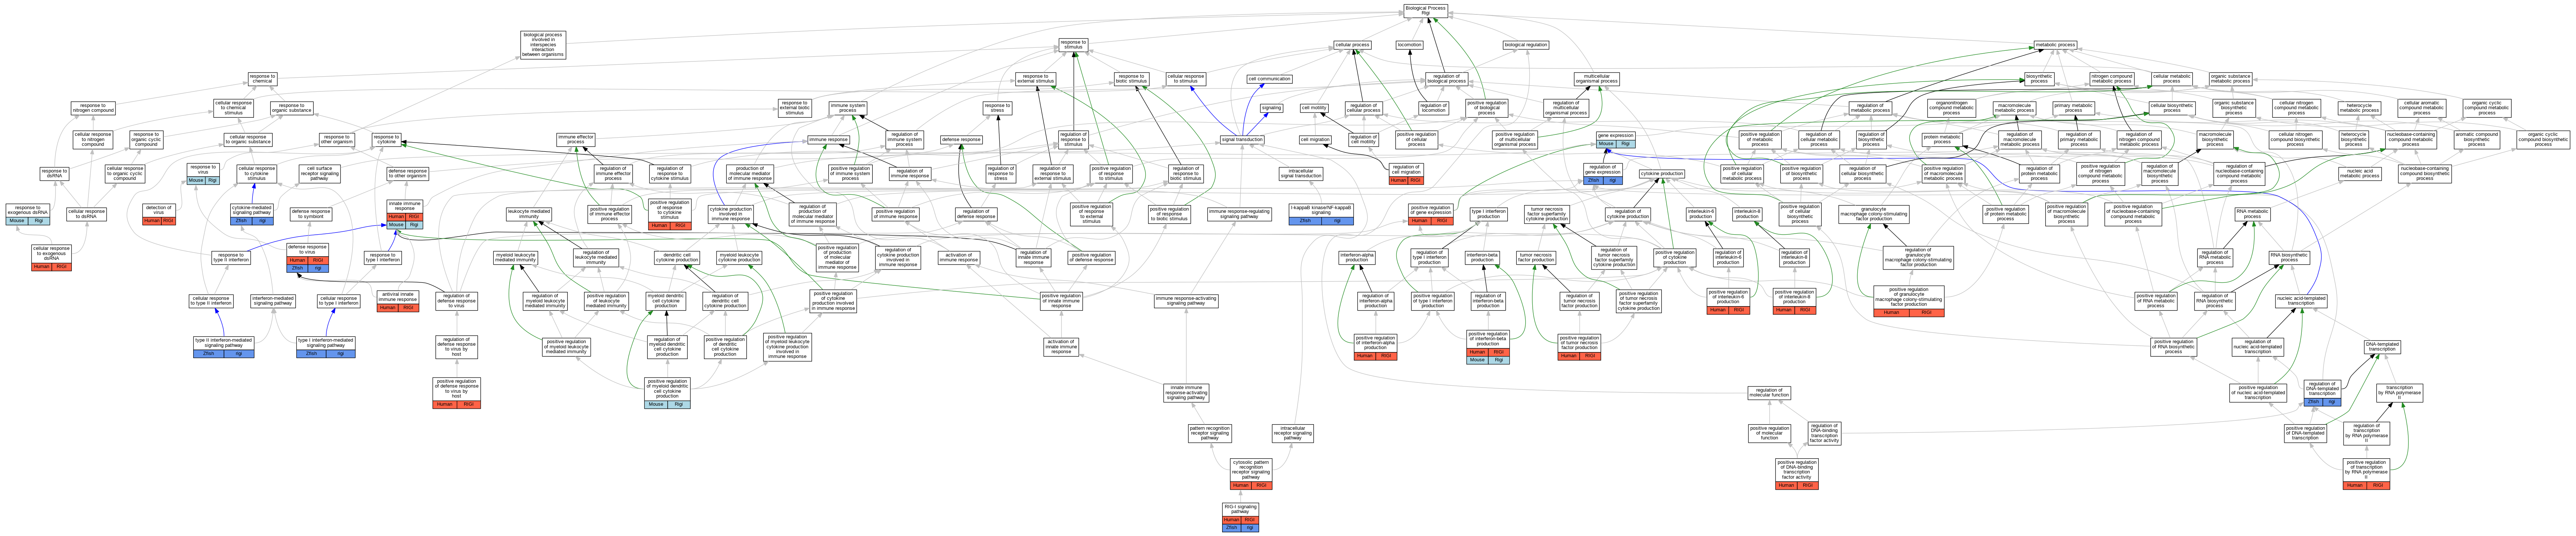The height and width of the screenshot is (536, 2576).
Task: Click the 'defense response to symbiont' node
Action: [311, 214]
